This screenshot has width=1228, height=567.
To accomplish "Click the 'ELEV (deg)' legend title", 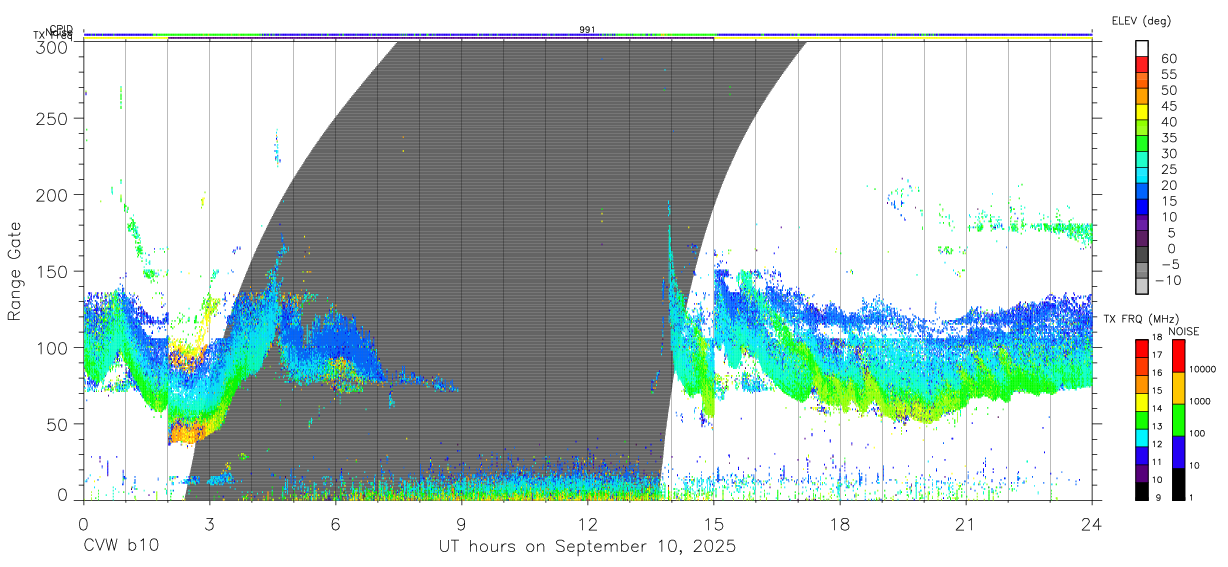I will (1141, 21).
